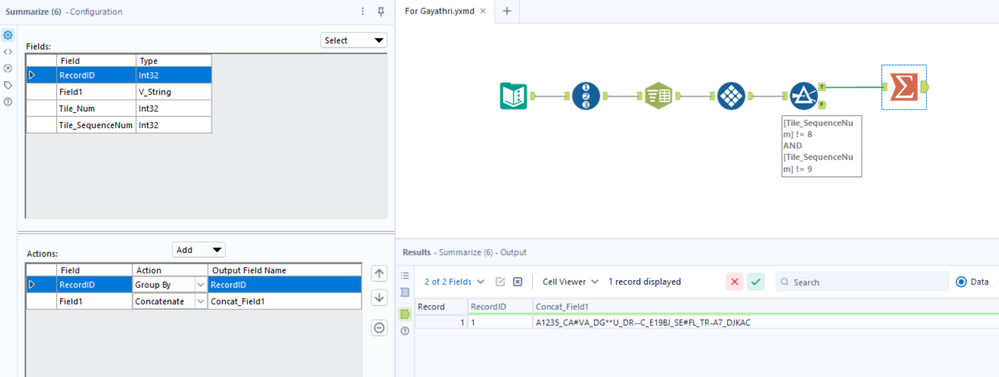Screen dimensions: 999x377
Task: Click the RecordID column header in Results
Action: pyautogui.click(x=500, y=306)
